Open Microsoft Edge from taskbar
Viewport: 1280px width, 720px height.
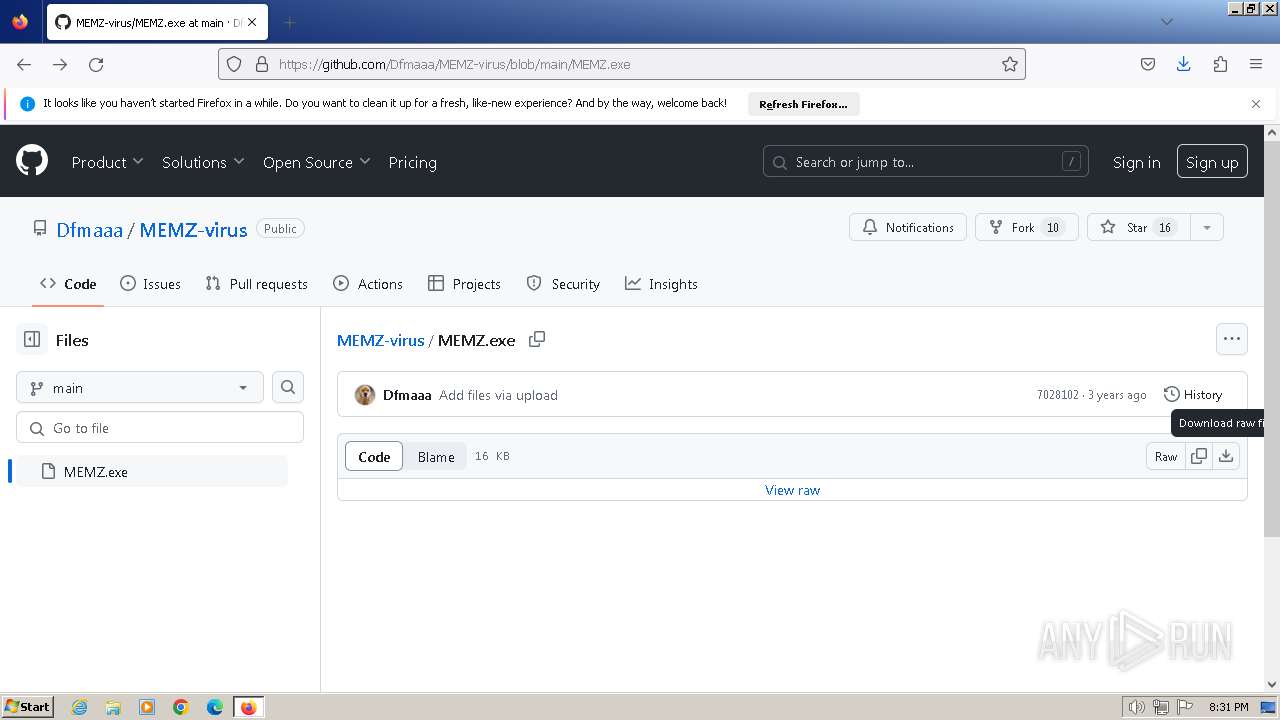[215, 707]
